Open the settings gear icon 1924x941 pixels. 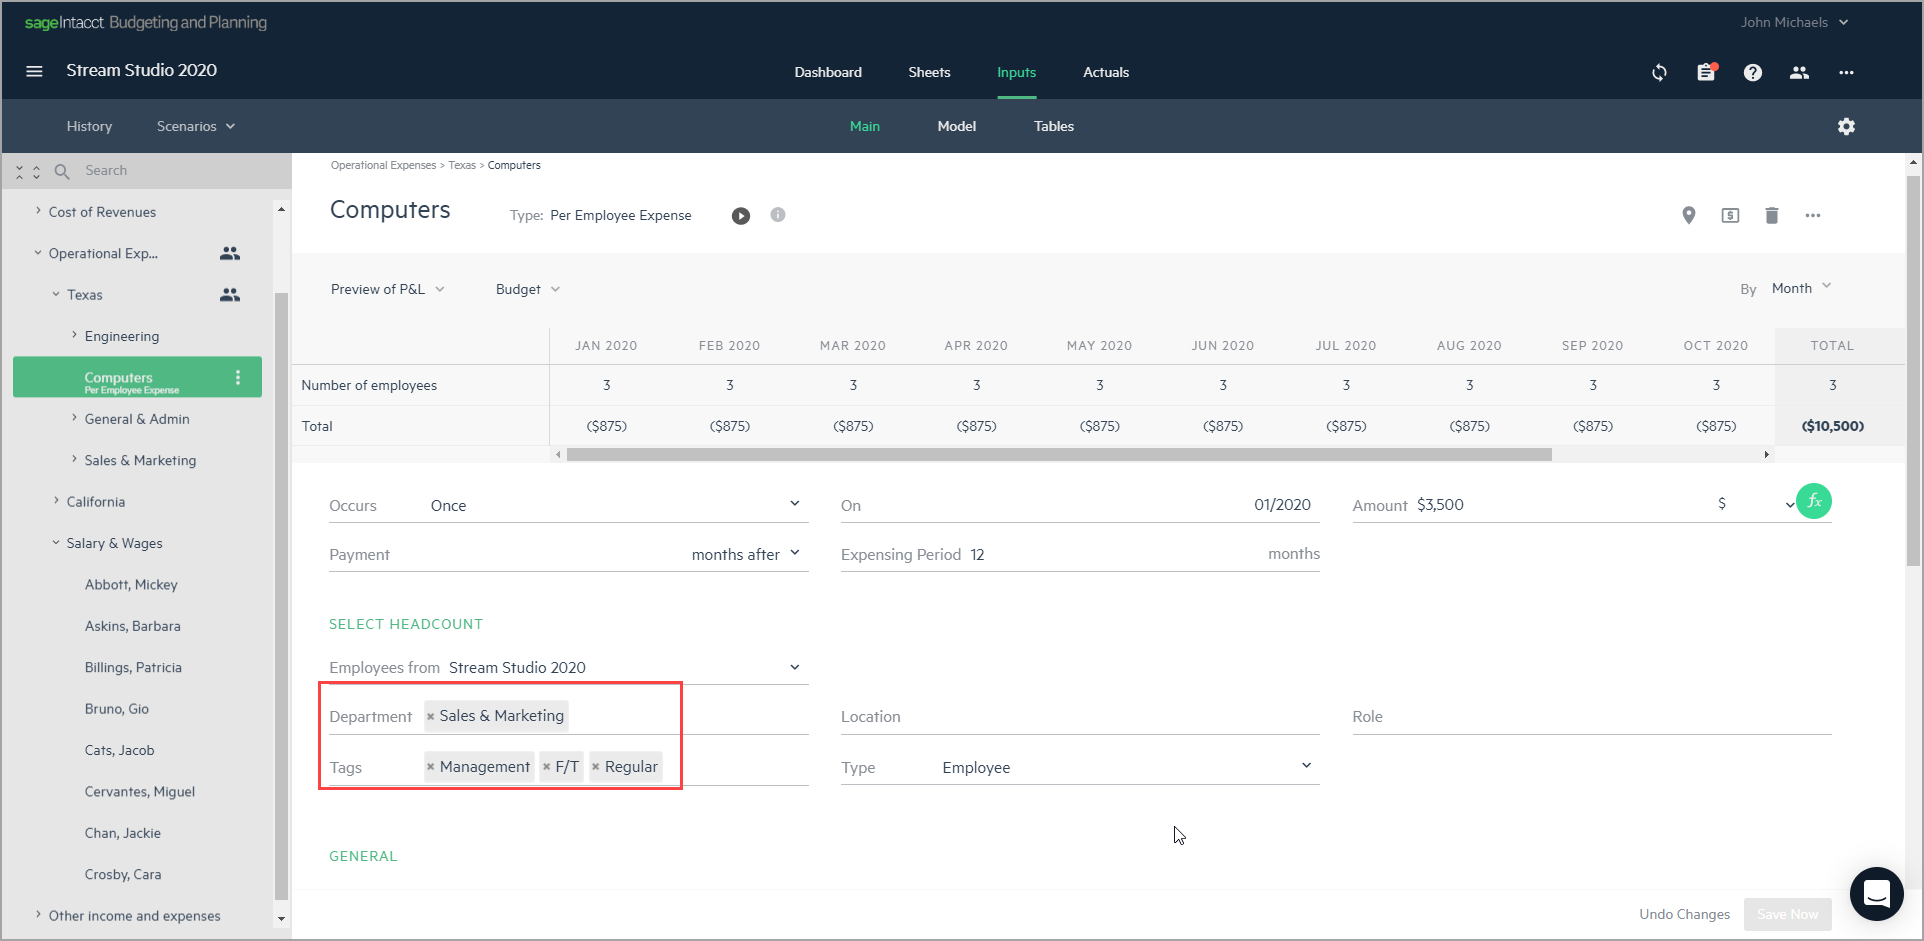pyautogui.click(x=1846, y=126)
